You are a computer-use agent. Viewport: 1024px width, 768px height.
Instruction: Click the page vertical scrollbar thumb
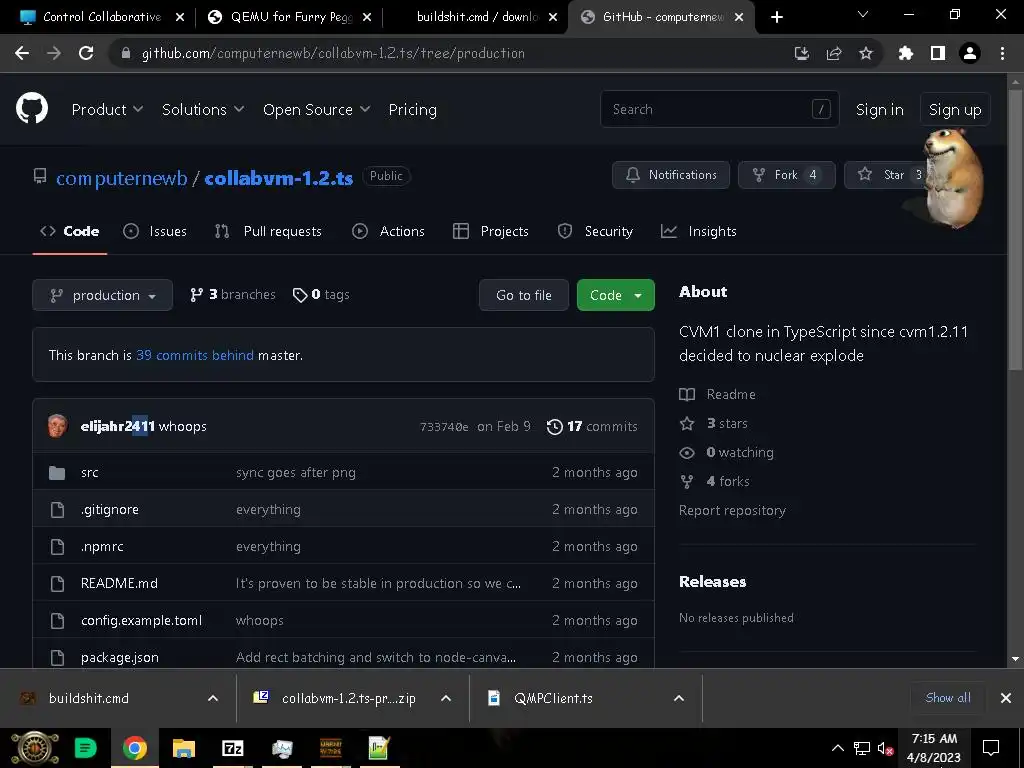pyautogui.click(x=1015, y=229)
